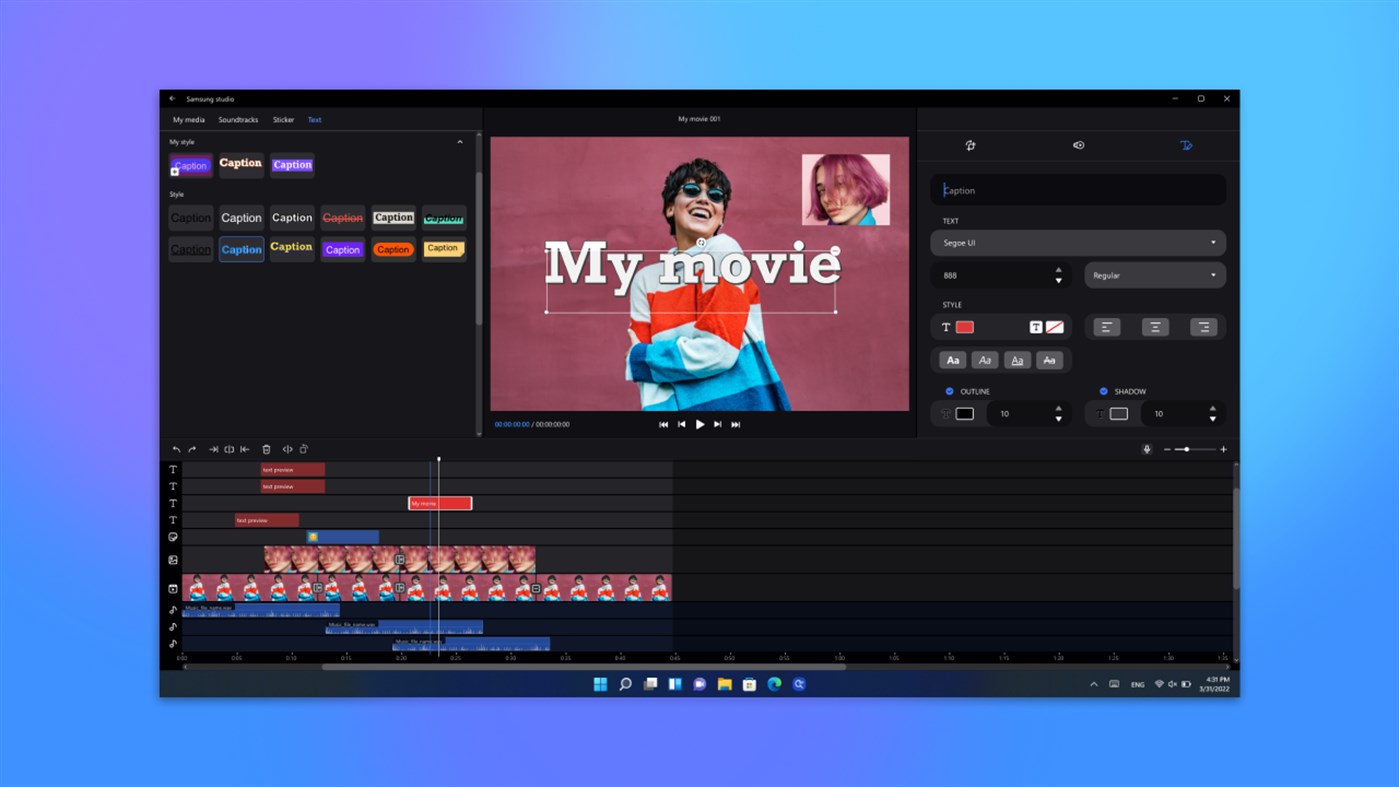Decrease font size 888 with down arrow

tap(1059, 281)
